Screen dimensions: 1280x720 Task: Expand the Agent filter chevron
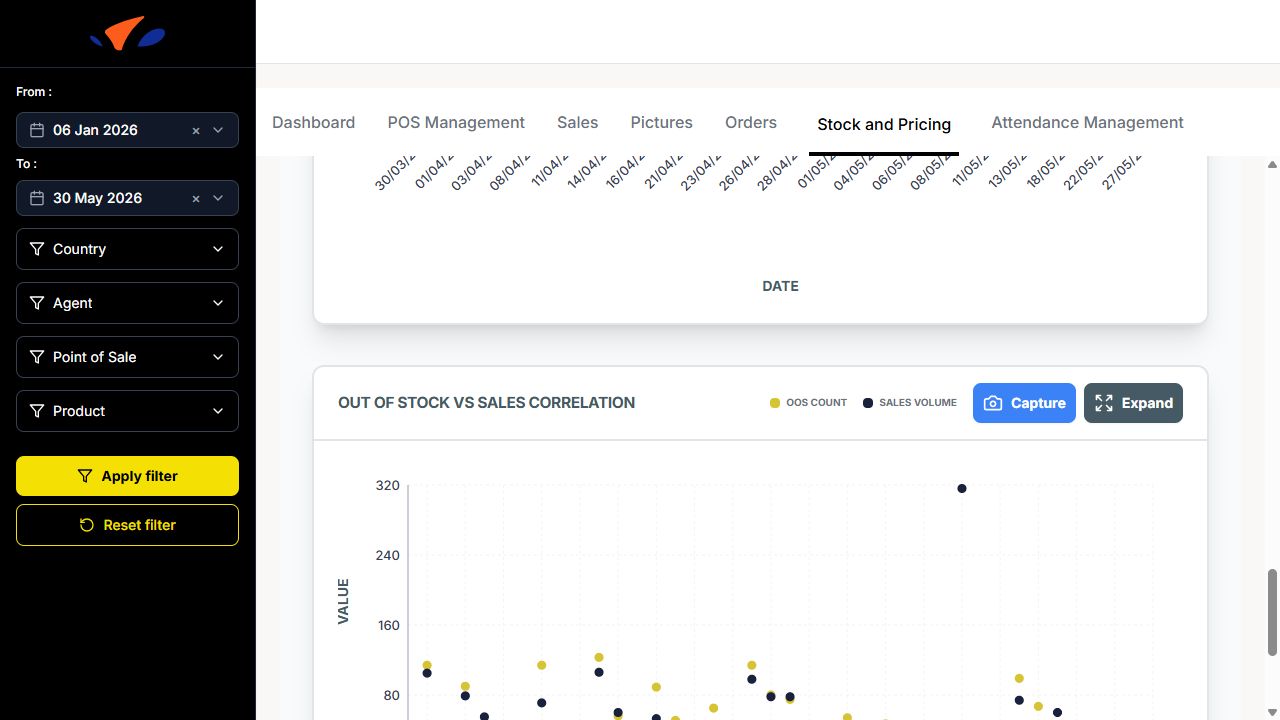(x=218, y=303)
